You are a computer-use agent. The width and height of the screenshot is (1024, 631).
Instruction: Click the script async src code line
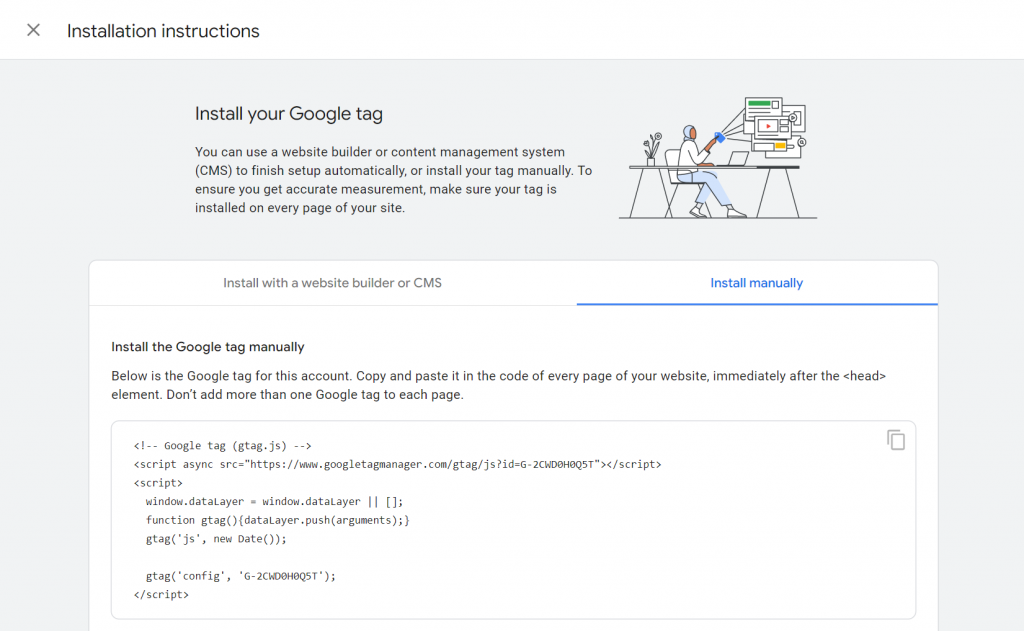click(x=396, y=464)
